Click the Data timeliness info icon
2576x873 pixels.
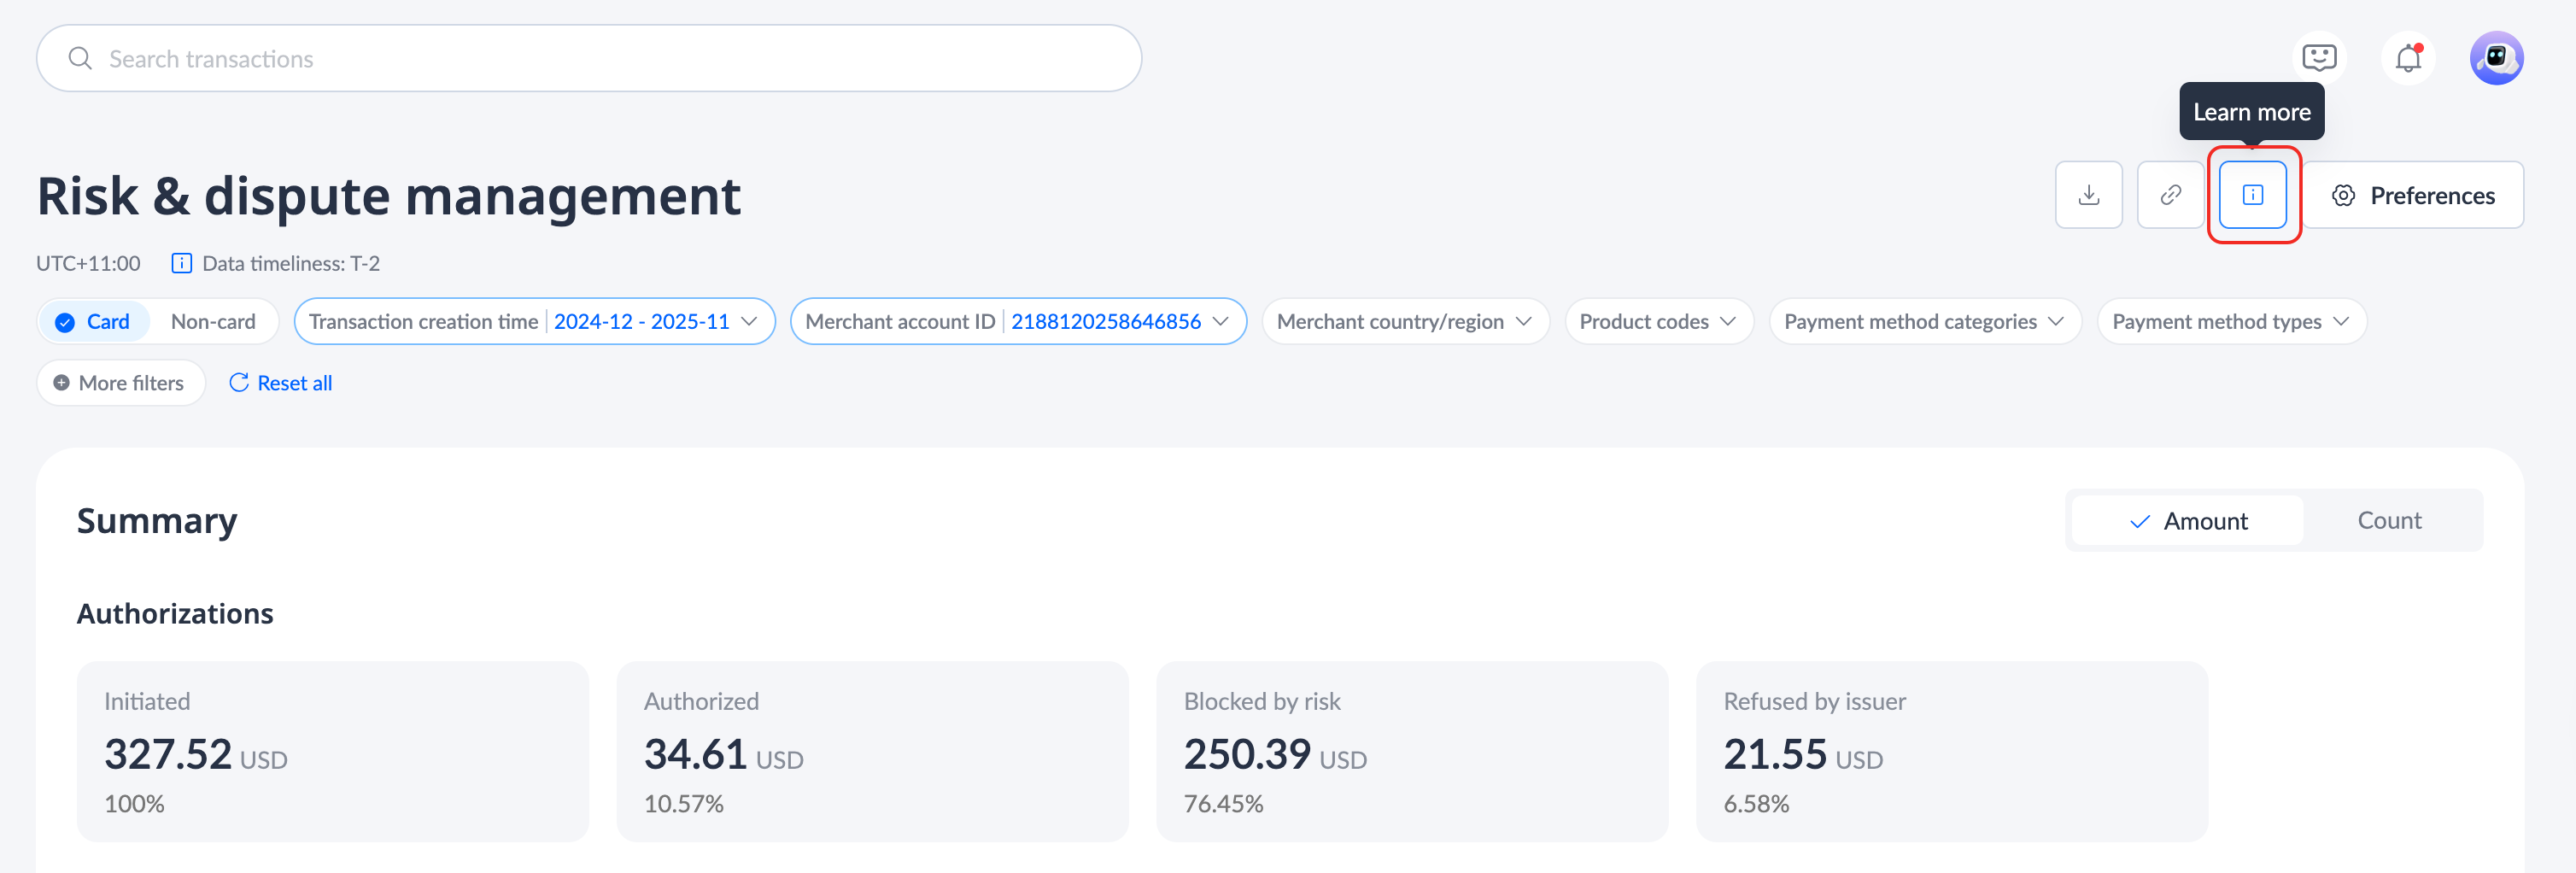pyautogui.click(x=181, y=264)
